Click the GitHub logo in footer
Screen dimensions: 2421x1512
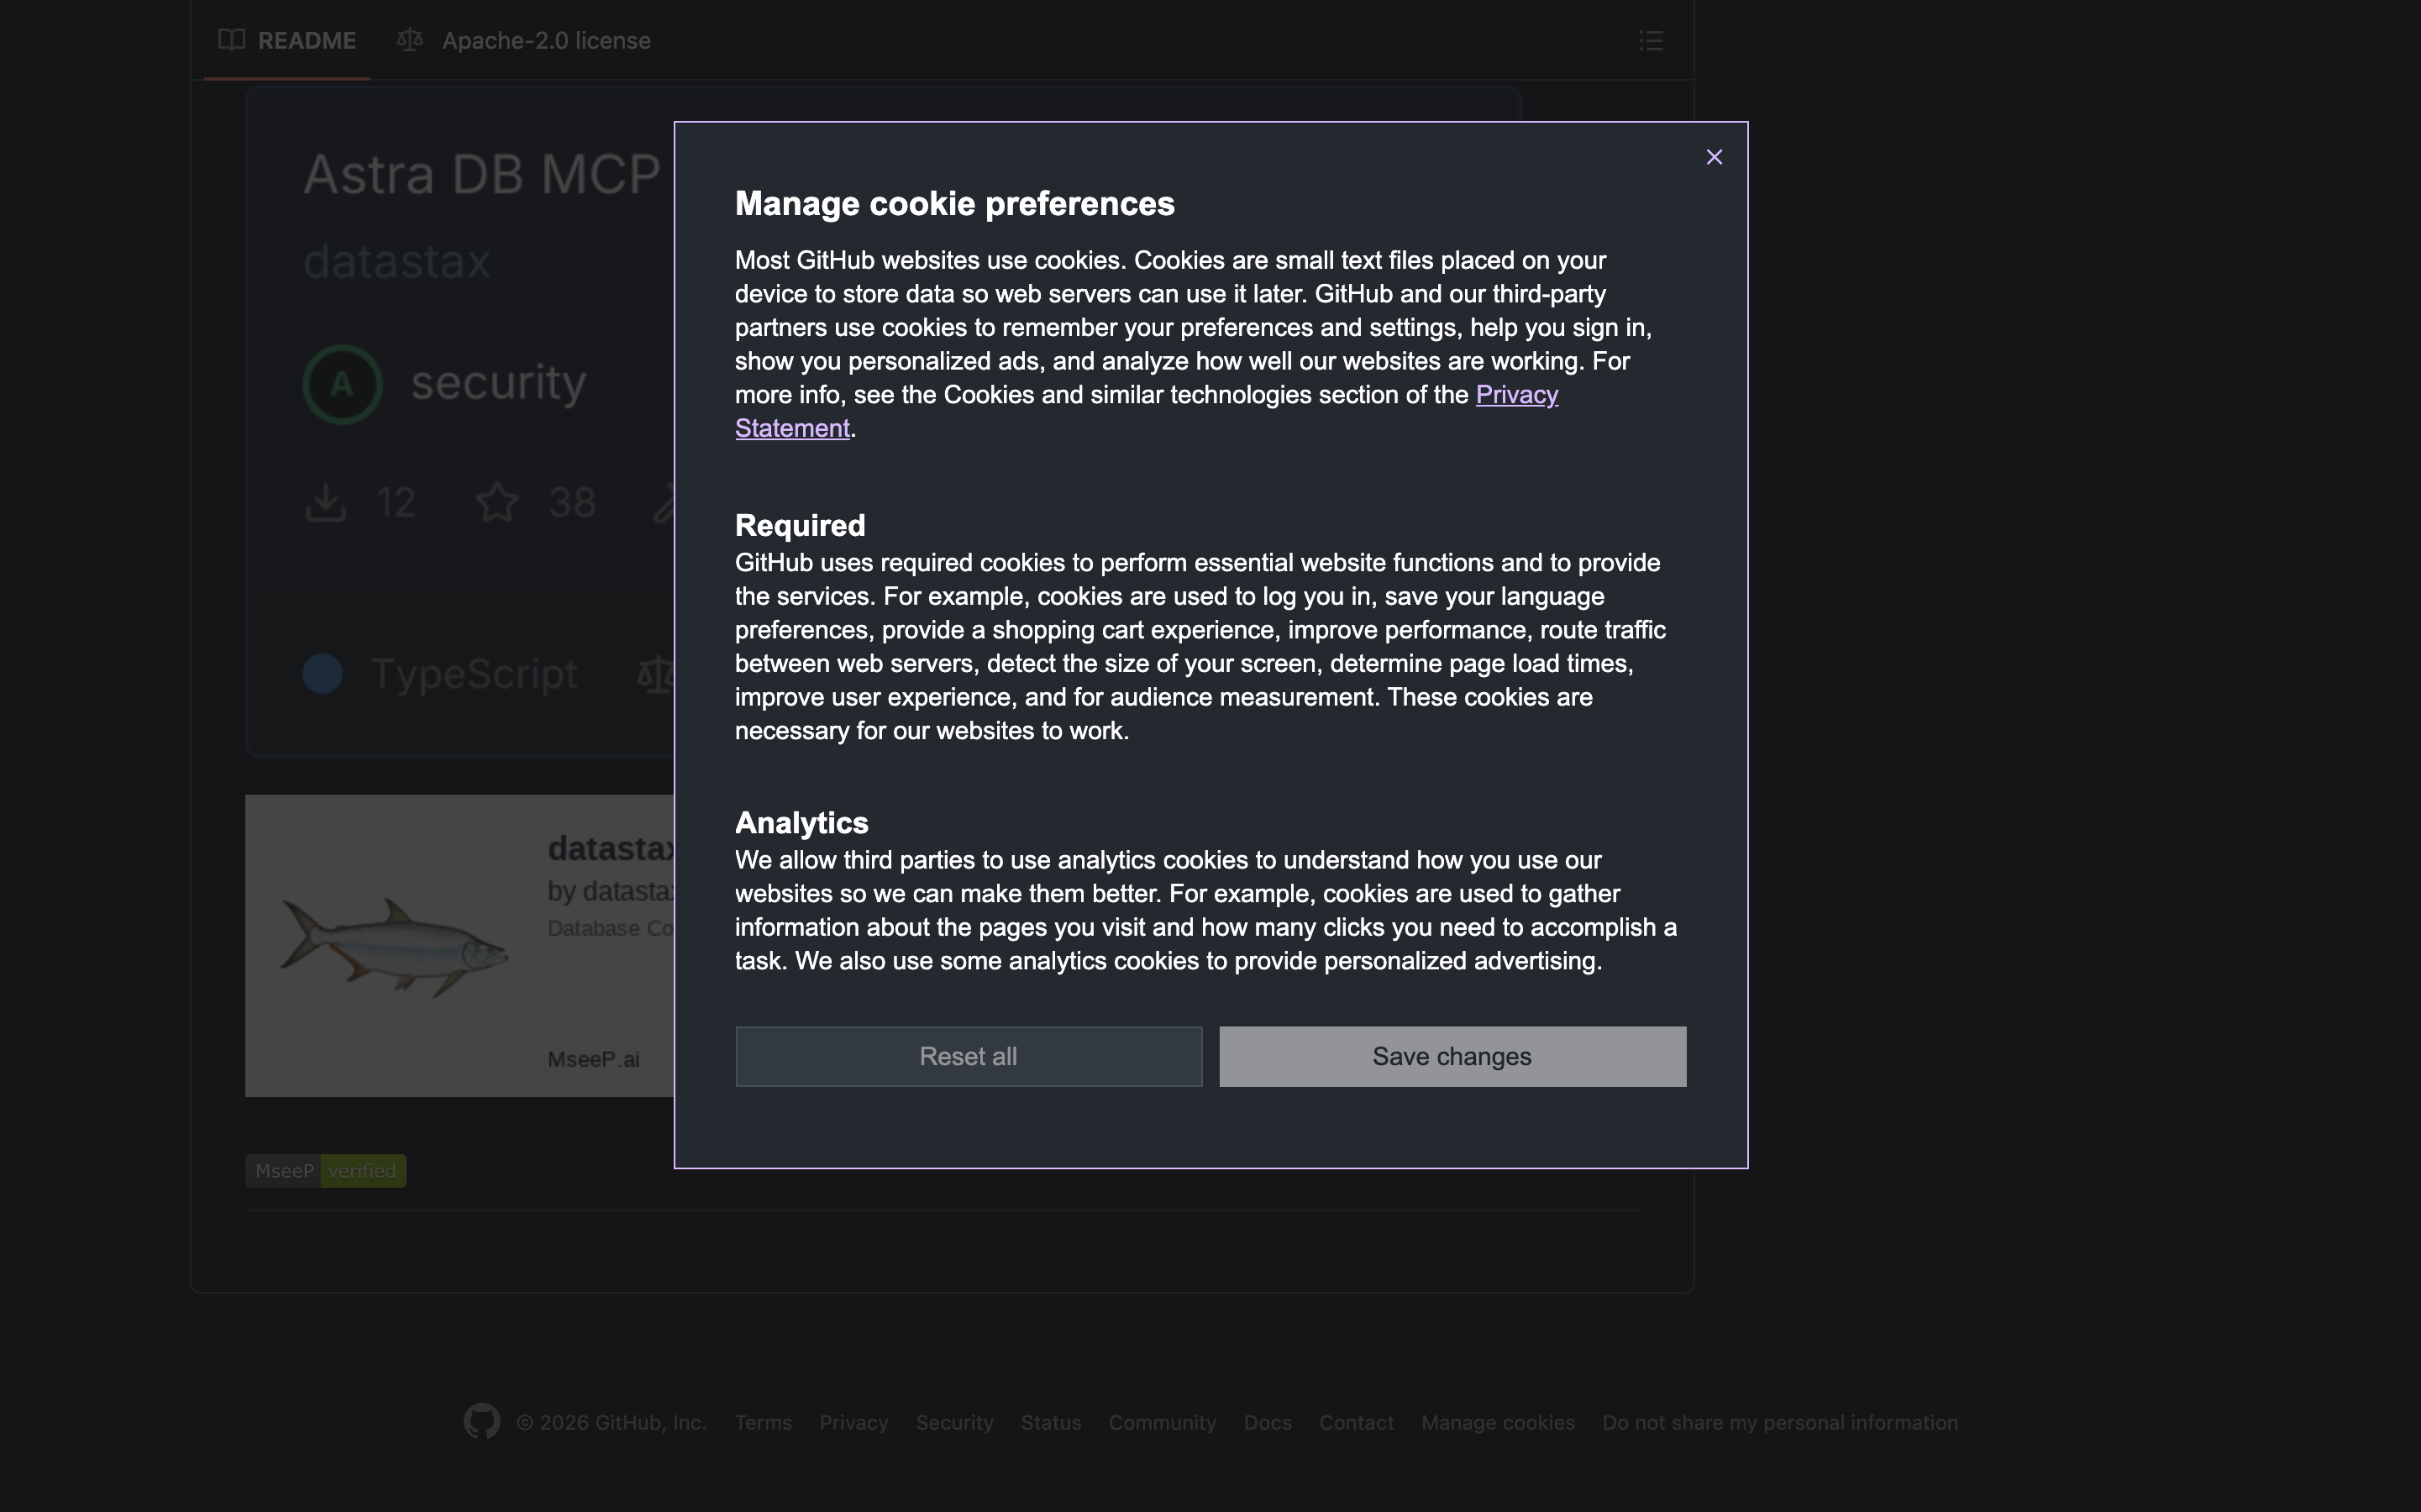click(482, 1421)
